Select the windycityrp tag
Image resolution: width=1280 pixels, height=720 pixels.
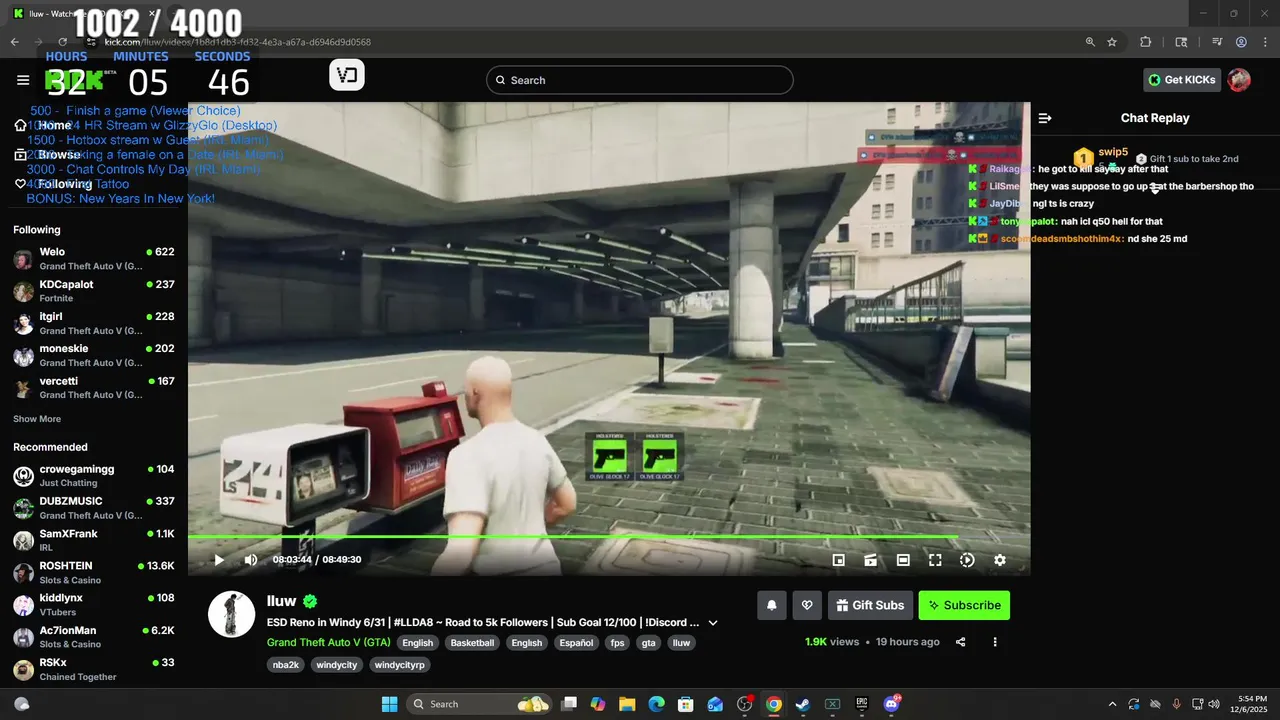click(x=399, y=665)
